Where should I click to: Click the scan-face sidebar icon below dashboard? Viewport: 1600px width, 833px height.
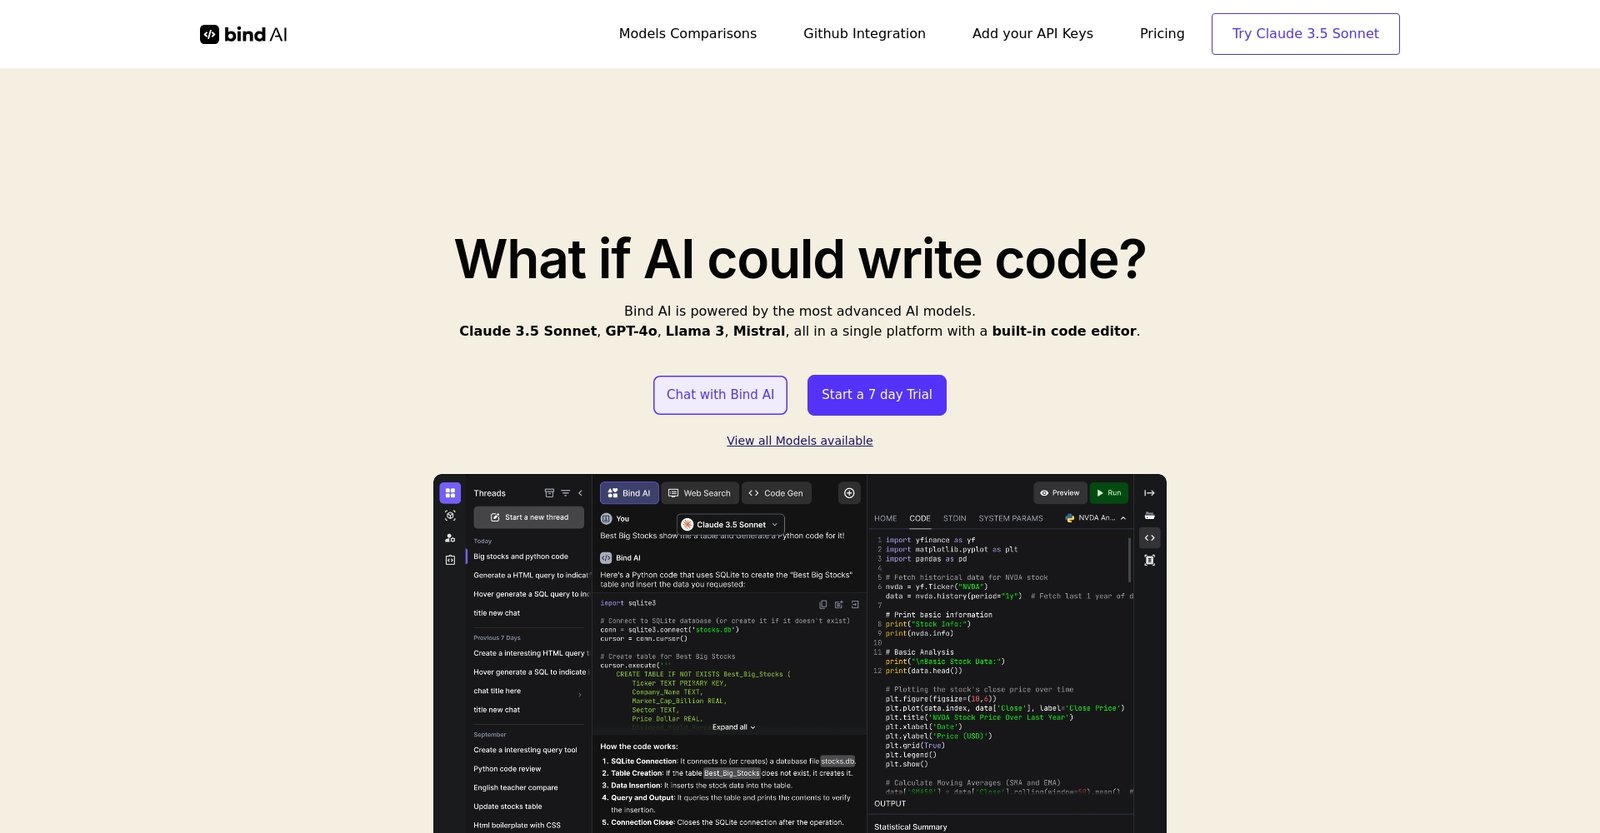(450, 516)
